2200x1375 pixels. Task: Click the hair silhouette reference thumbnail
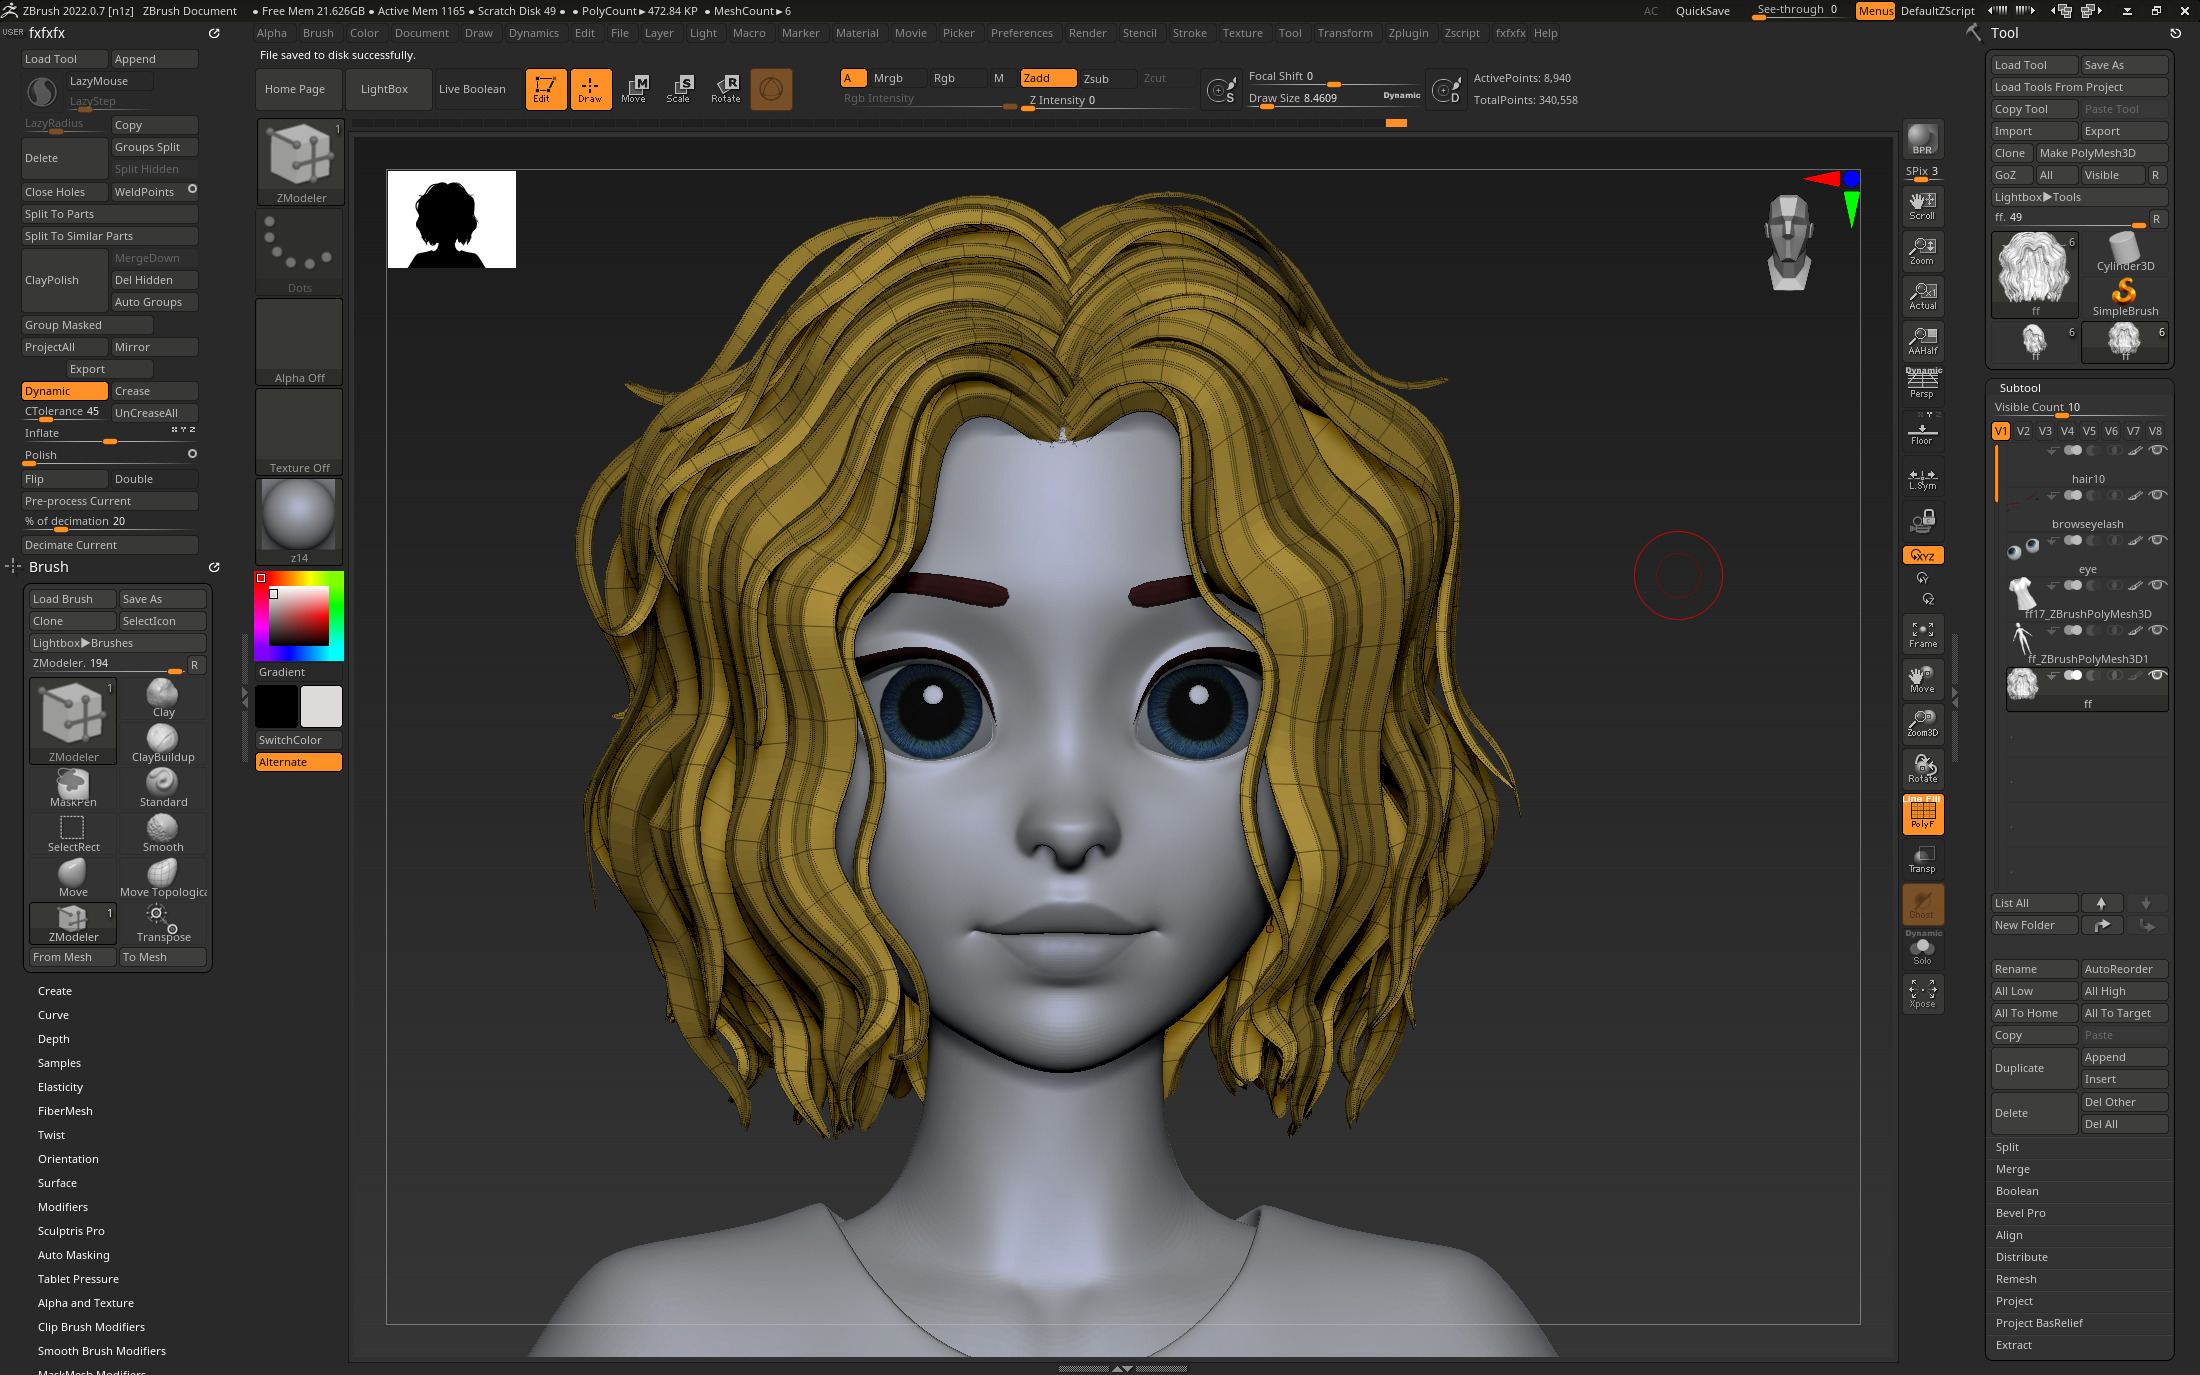pyautogui.click(x=451, y=219)
